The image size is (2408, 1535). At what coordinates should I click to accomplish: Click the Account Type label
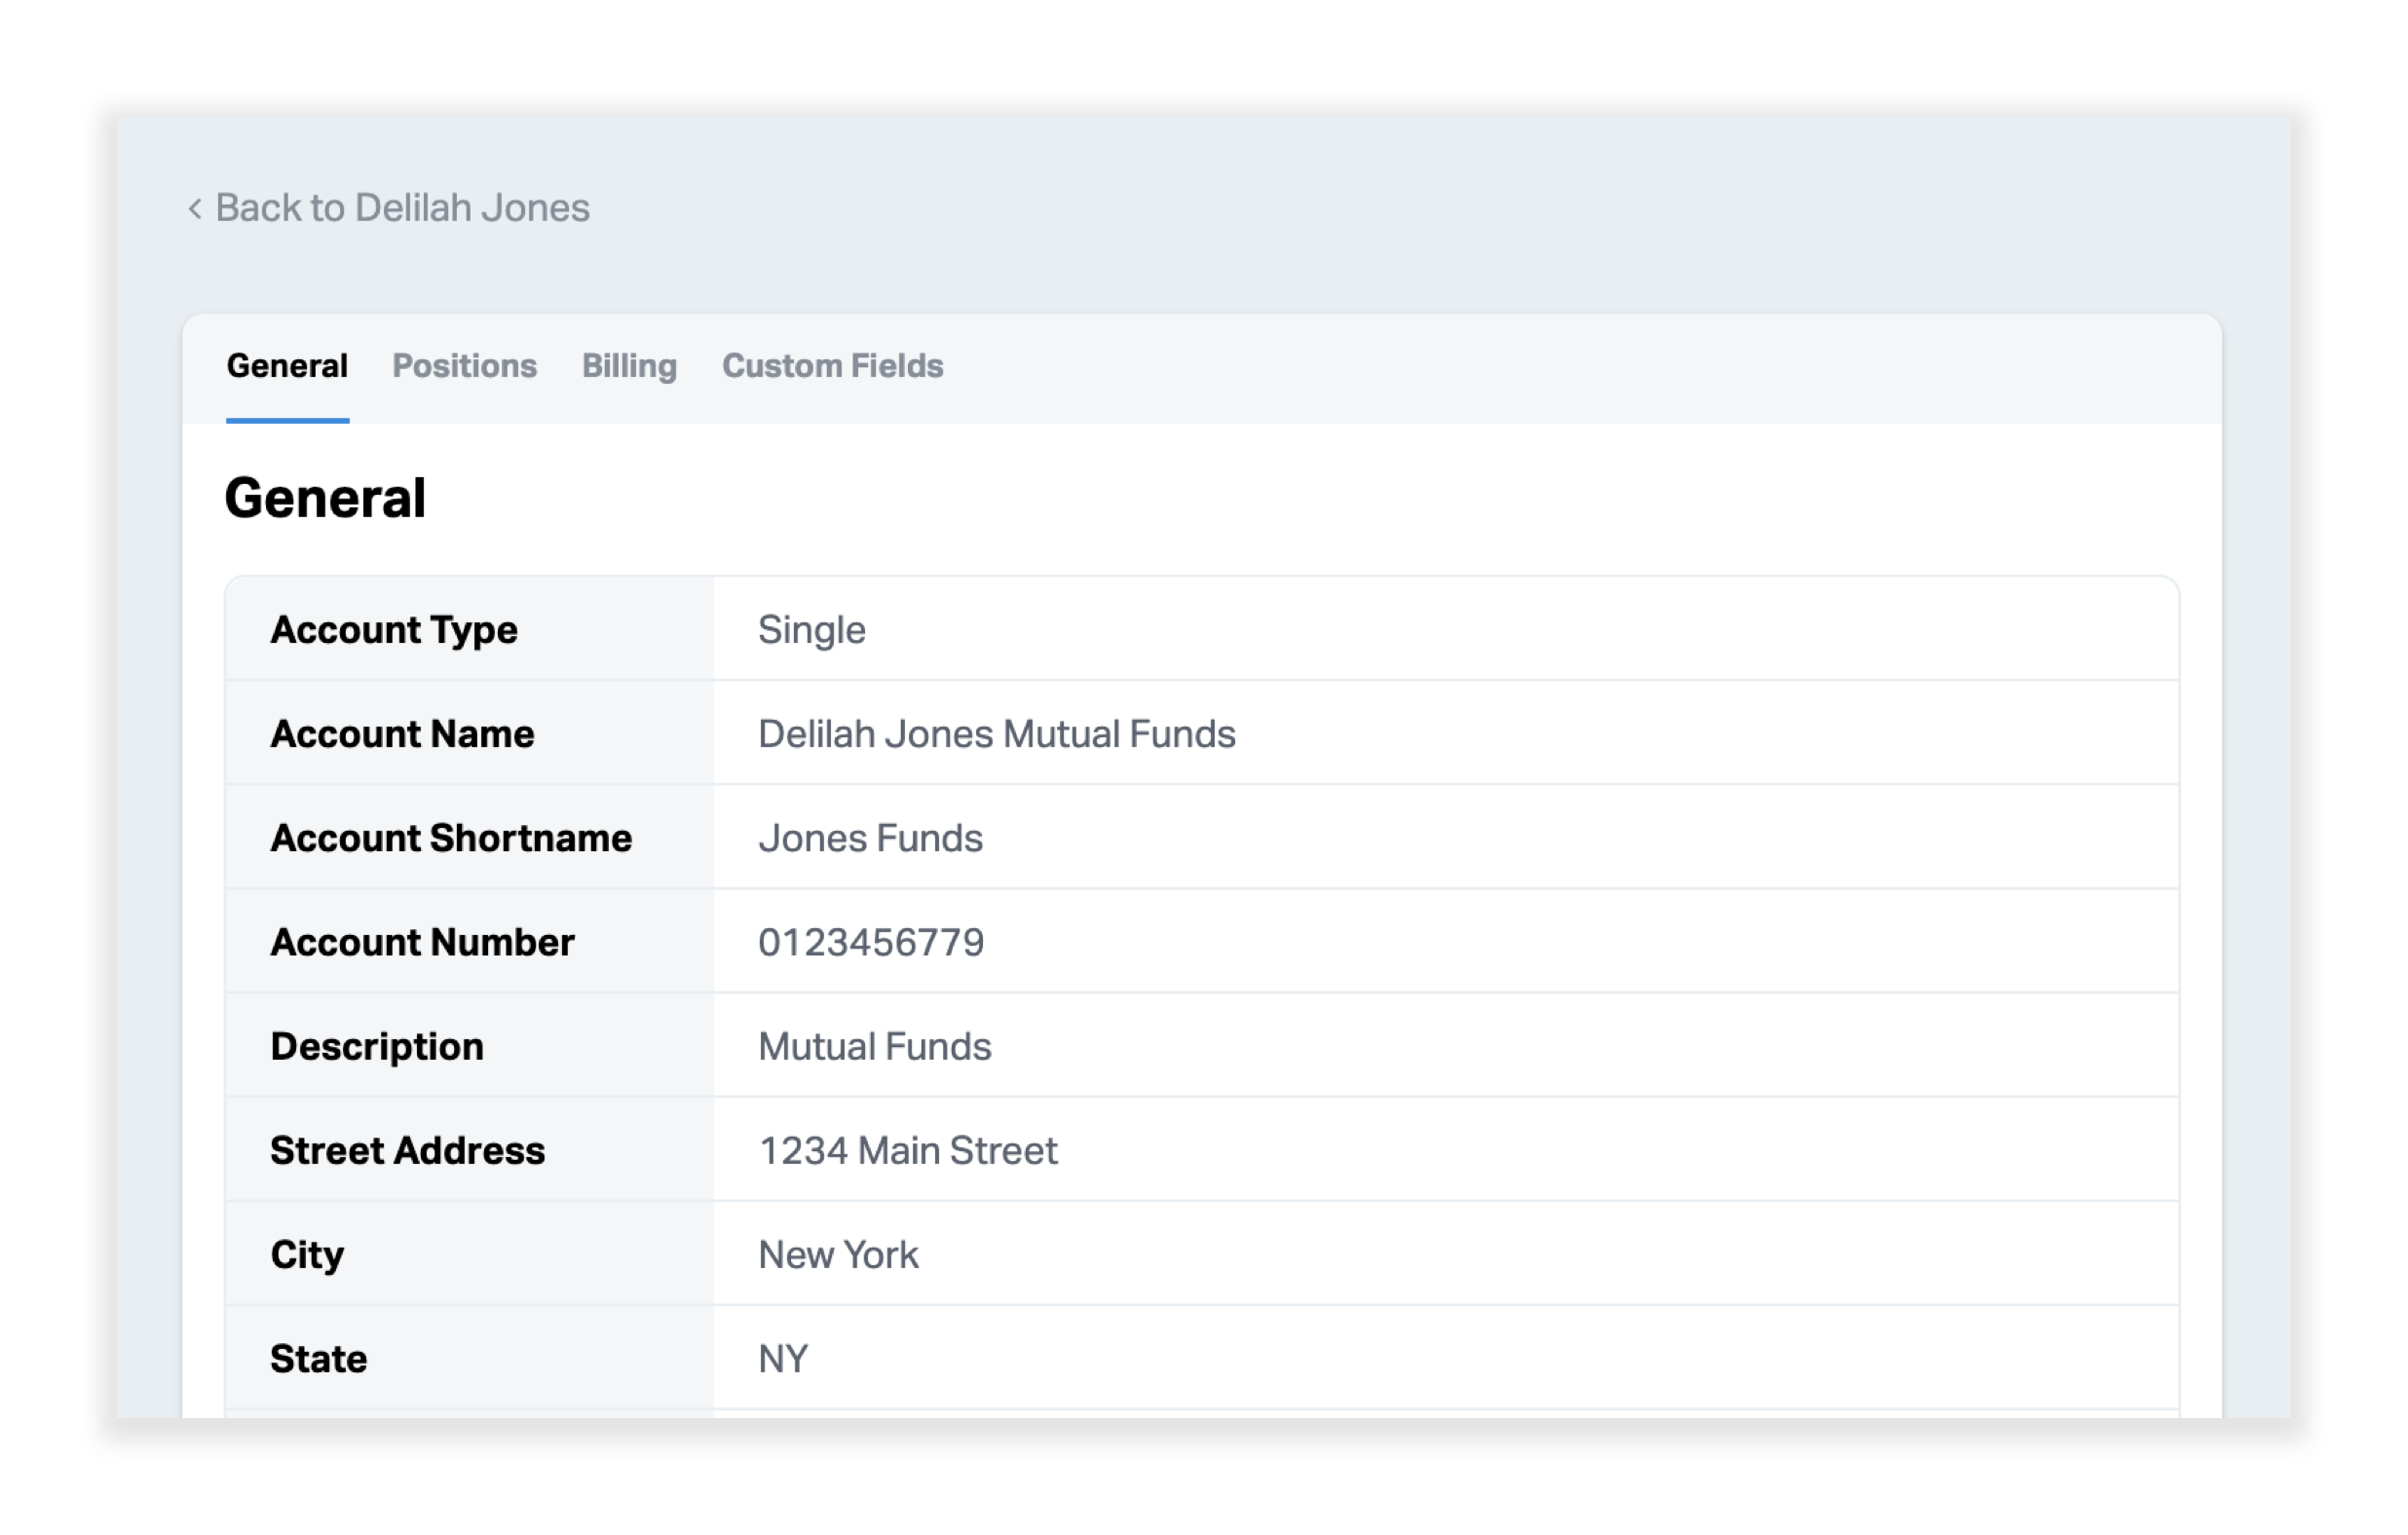pos(394,630)
